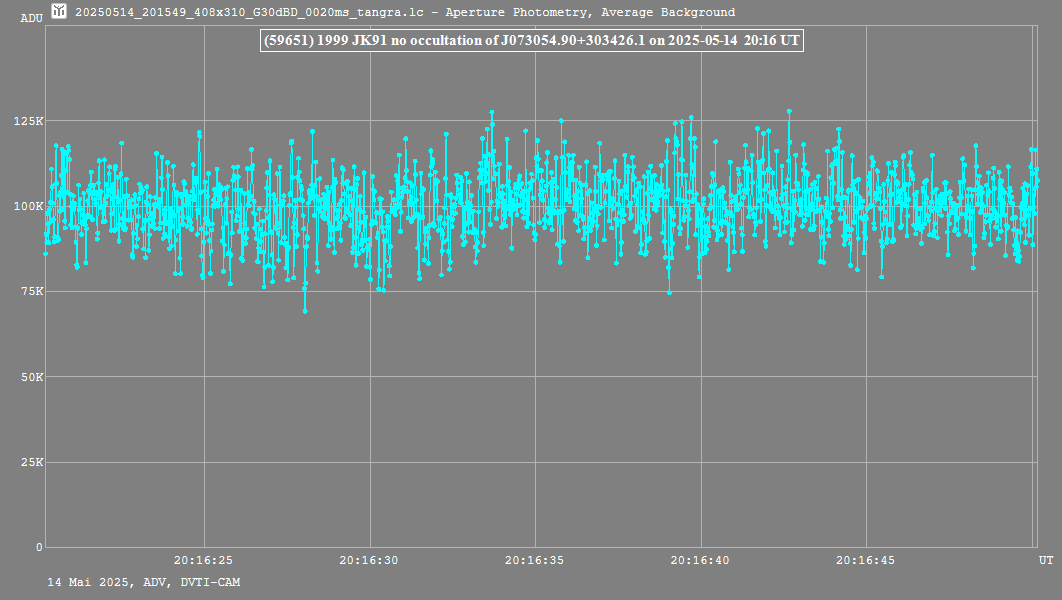Click the 125K y-axis label
1062x600 pixels.
(28, 121)
